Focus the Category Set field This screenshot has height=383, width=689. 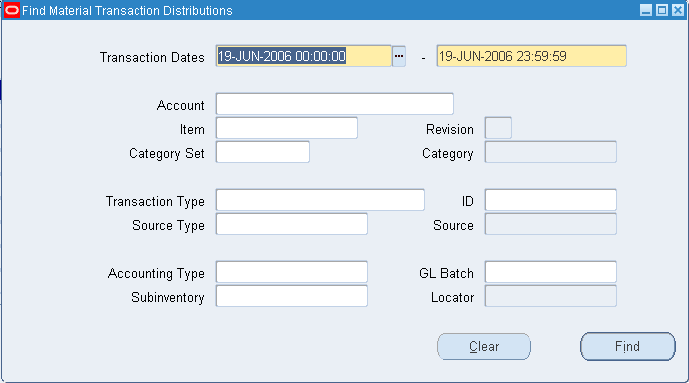[x=263, y=152]
